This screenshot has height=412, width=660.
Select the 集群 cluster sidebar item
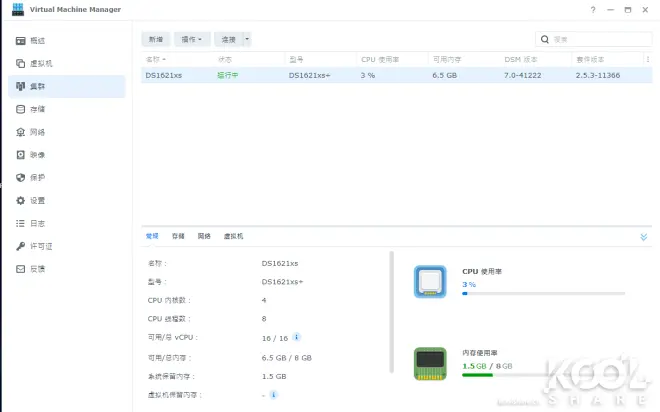pos(67,86)
